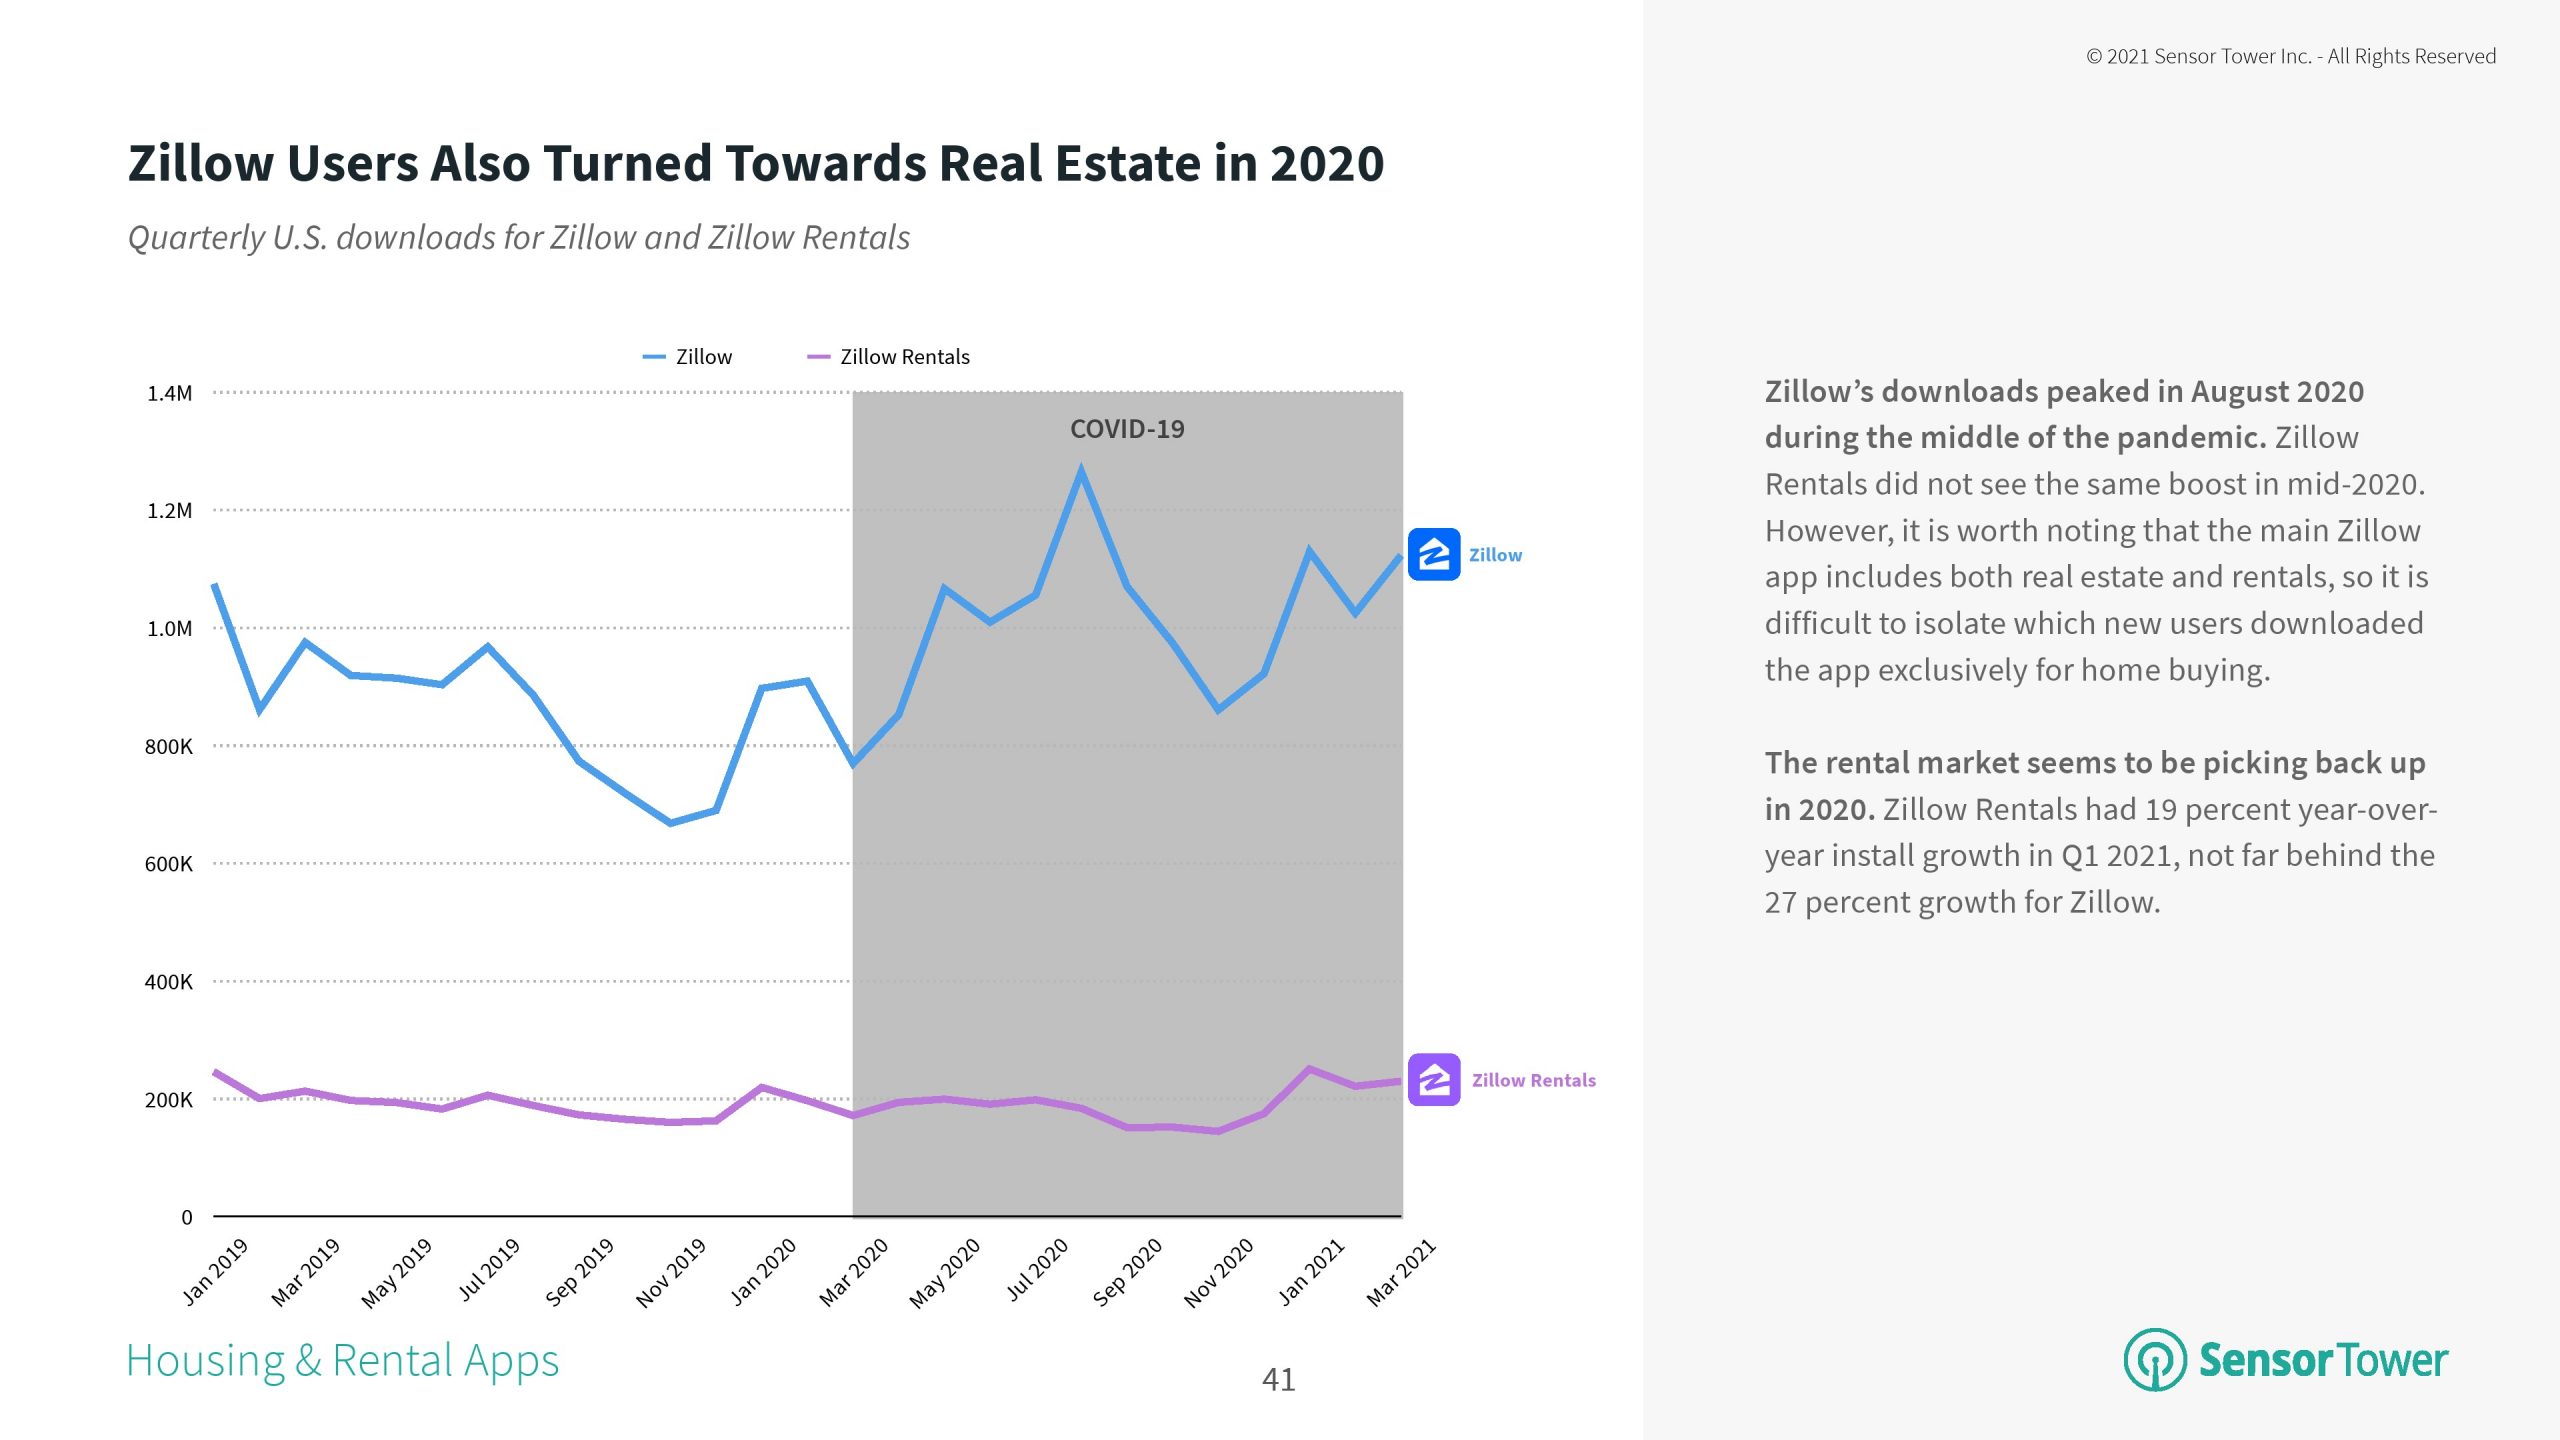Image resolution: width=2560 pixels, height=1440 pixels.
Task: Click the 'Nov 2019' x-axis label
Action: point(670,1273)
